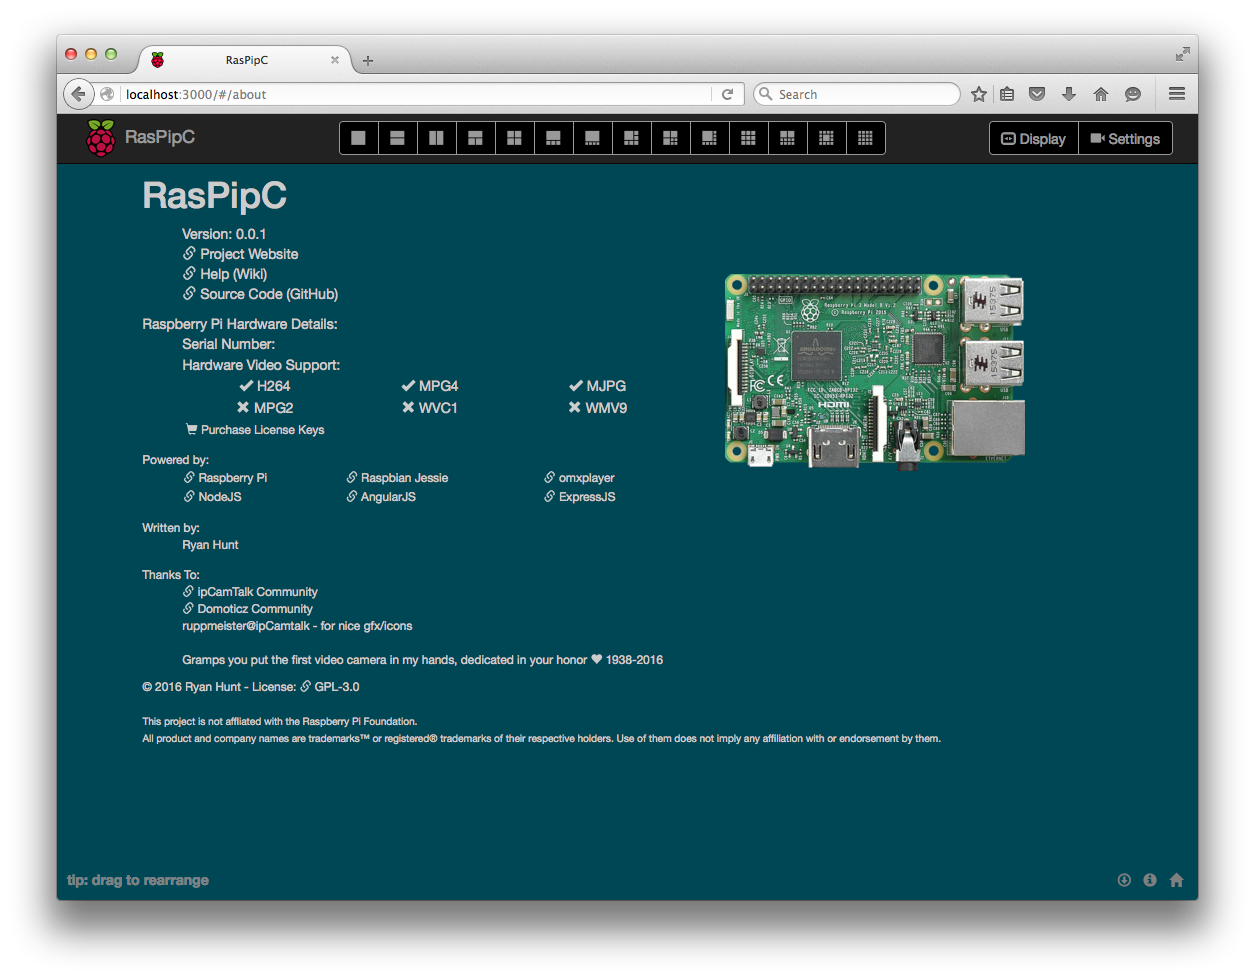
Task: Pick layout with one large and three below
Action: pyautogui.click(x=554, y=138)
